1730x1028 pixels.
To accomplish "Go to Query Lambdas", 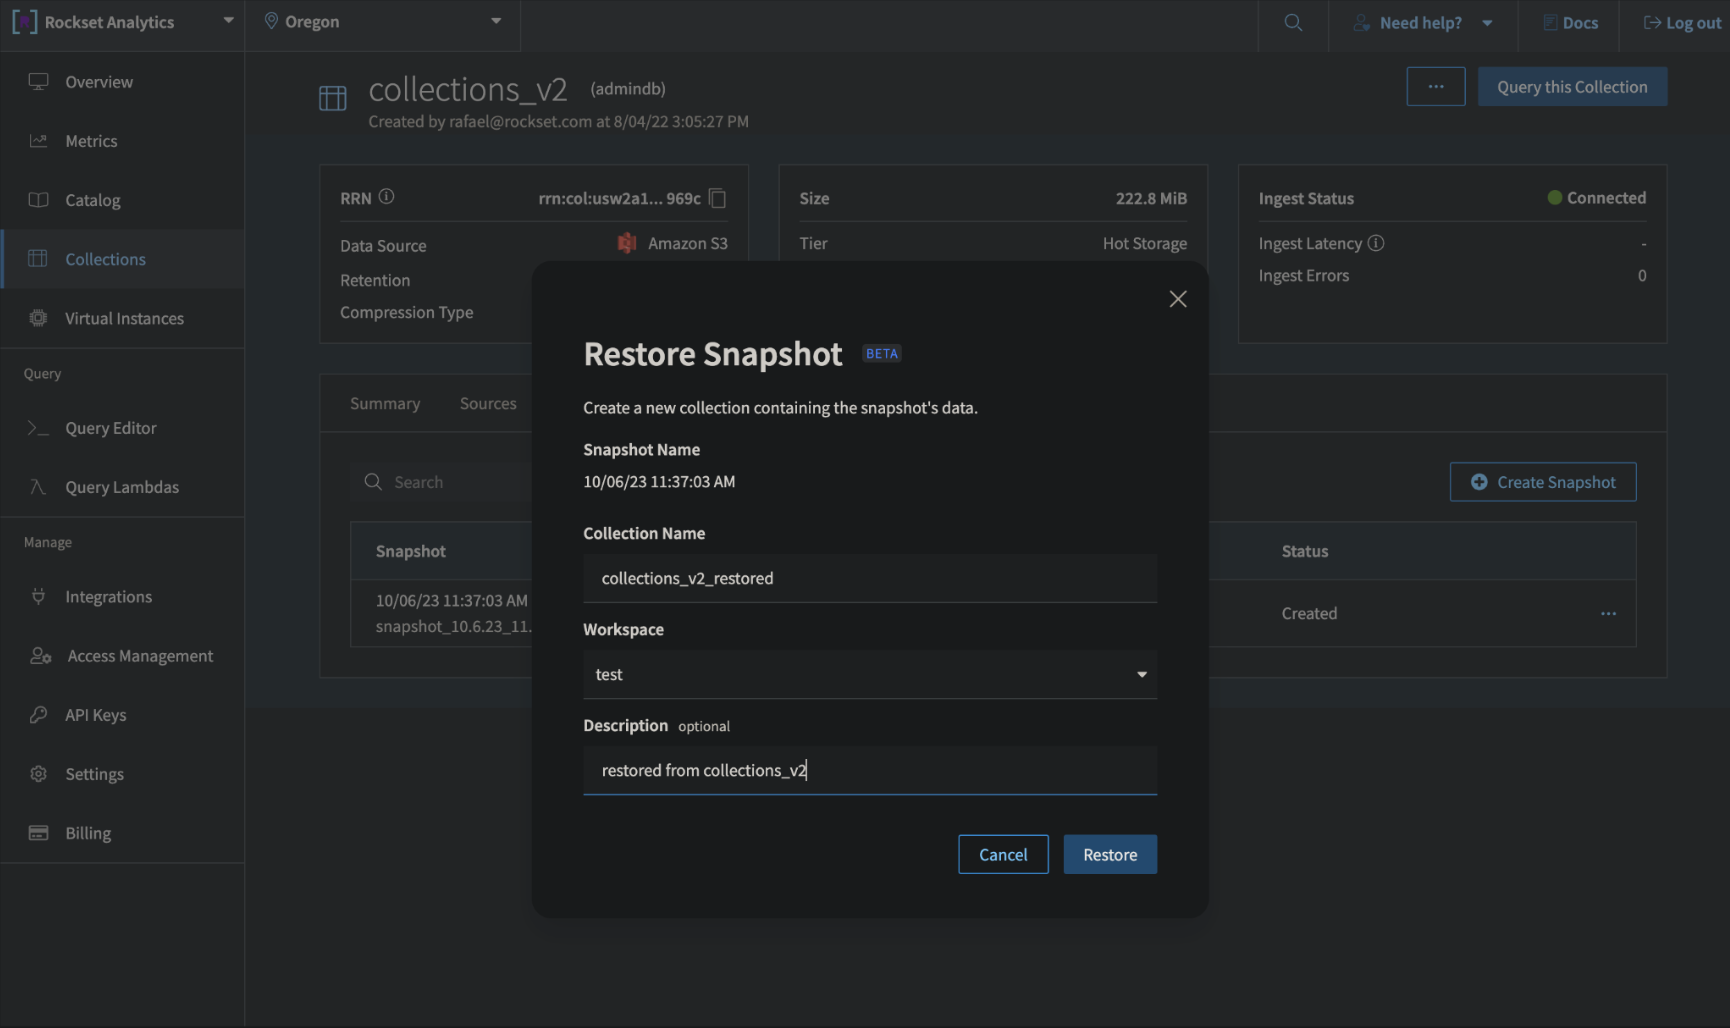I will [x=122, y=487].
